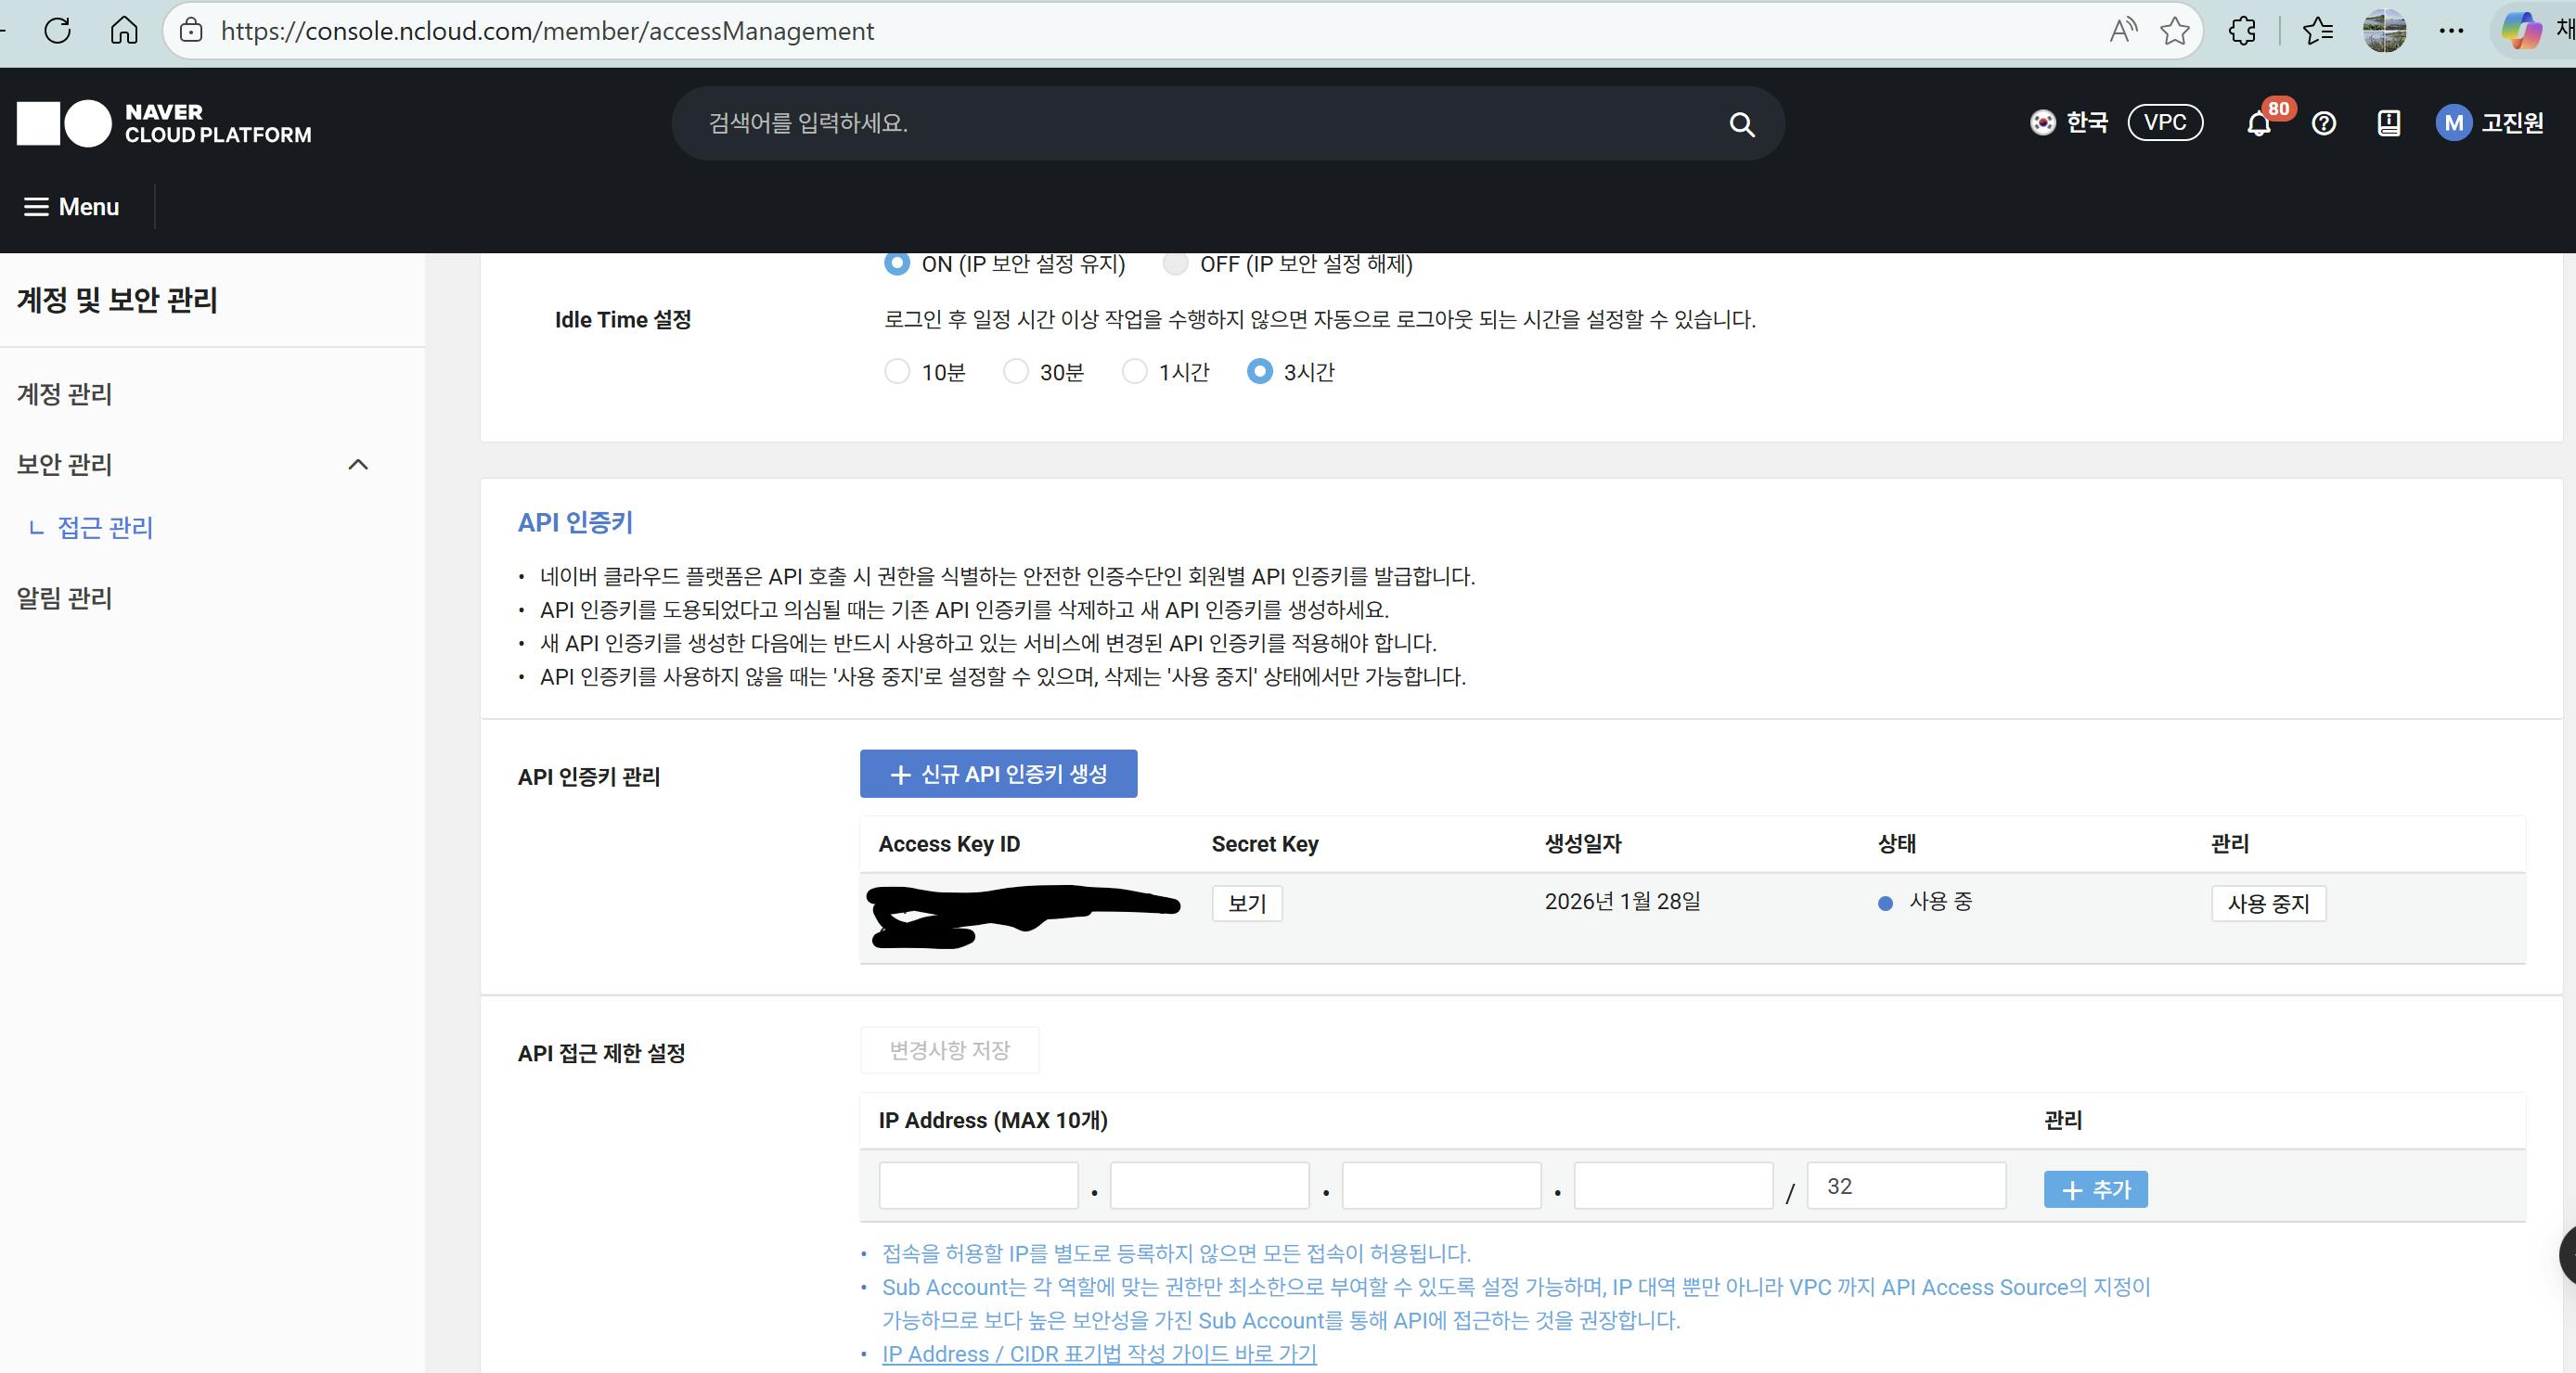
Task: Open the IP Address CIDR guide link
Action: [x=1098, y=1354]
